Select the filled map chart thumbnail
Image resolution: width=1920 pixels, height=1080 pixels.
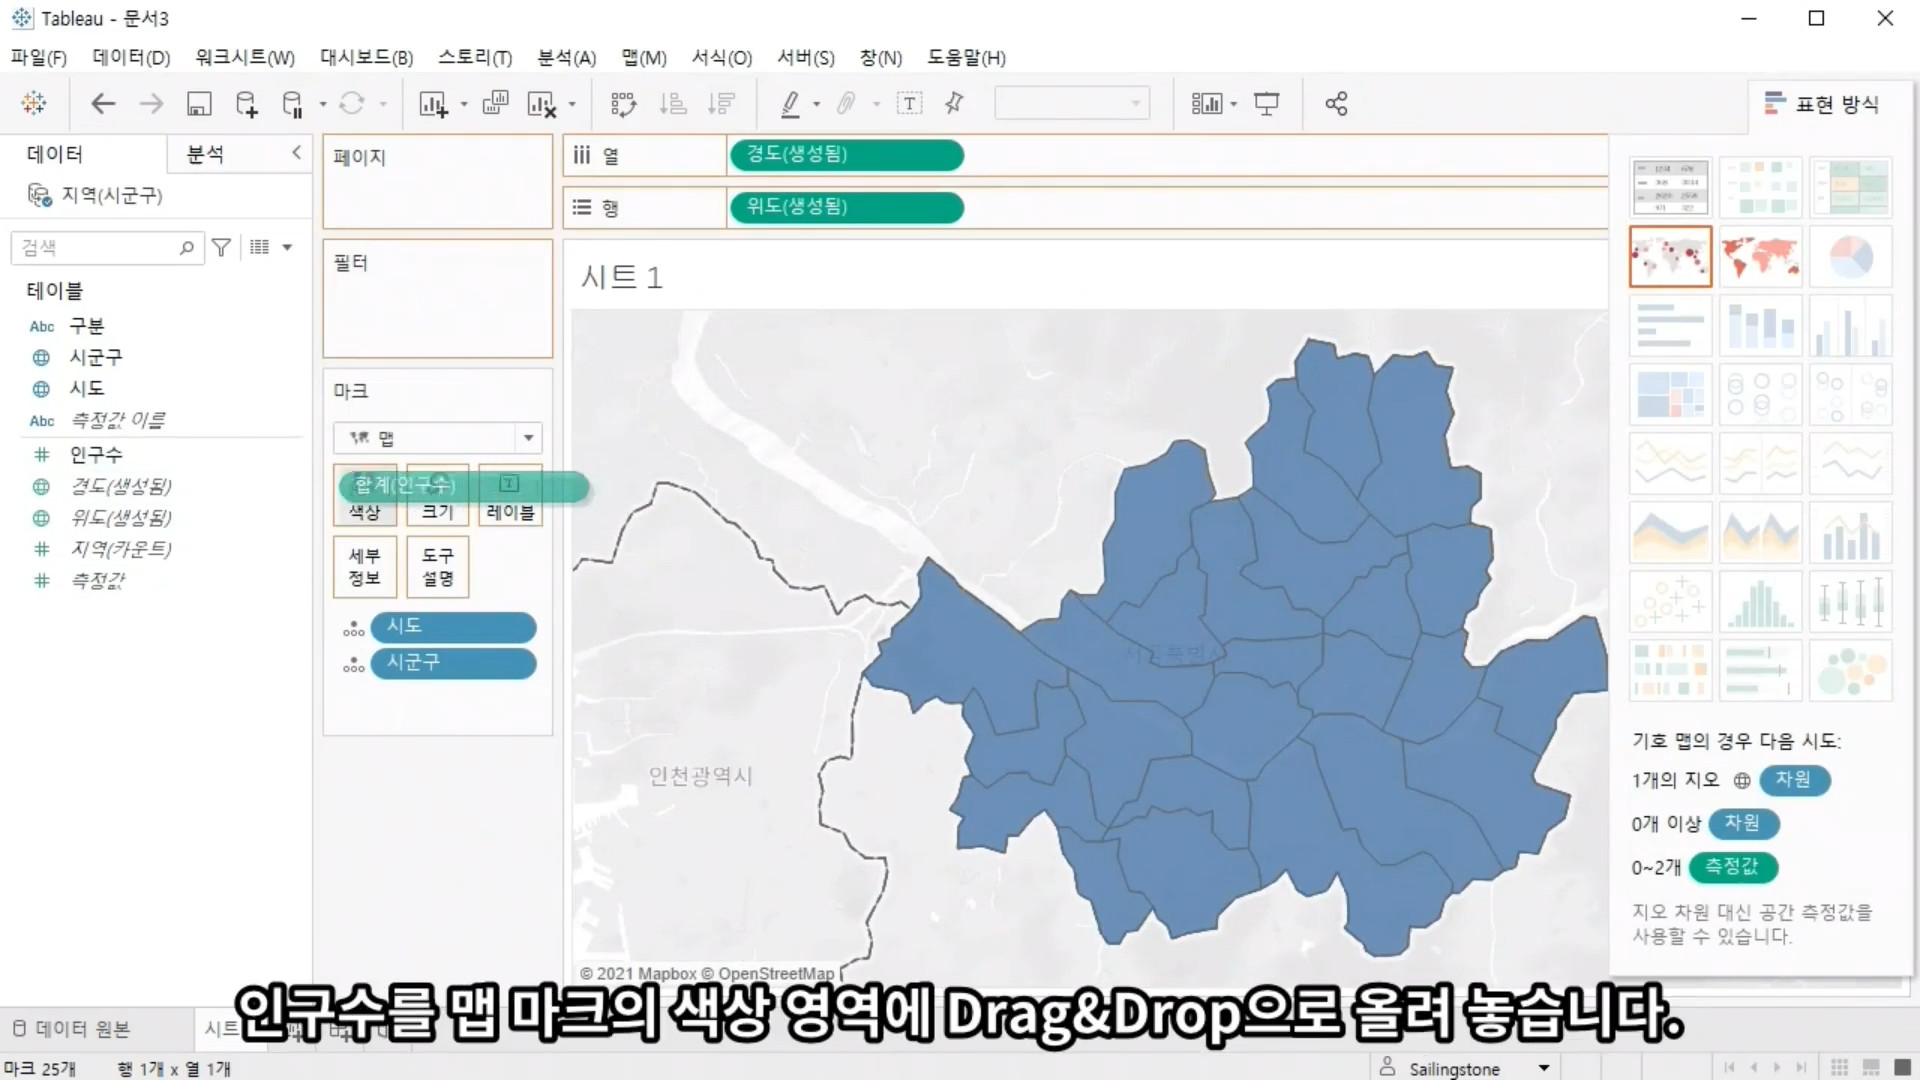(1760, 257)
